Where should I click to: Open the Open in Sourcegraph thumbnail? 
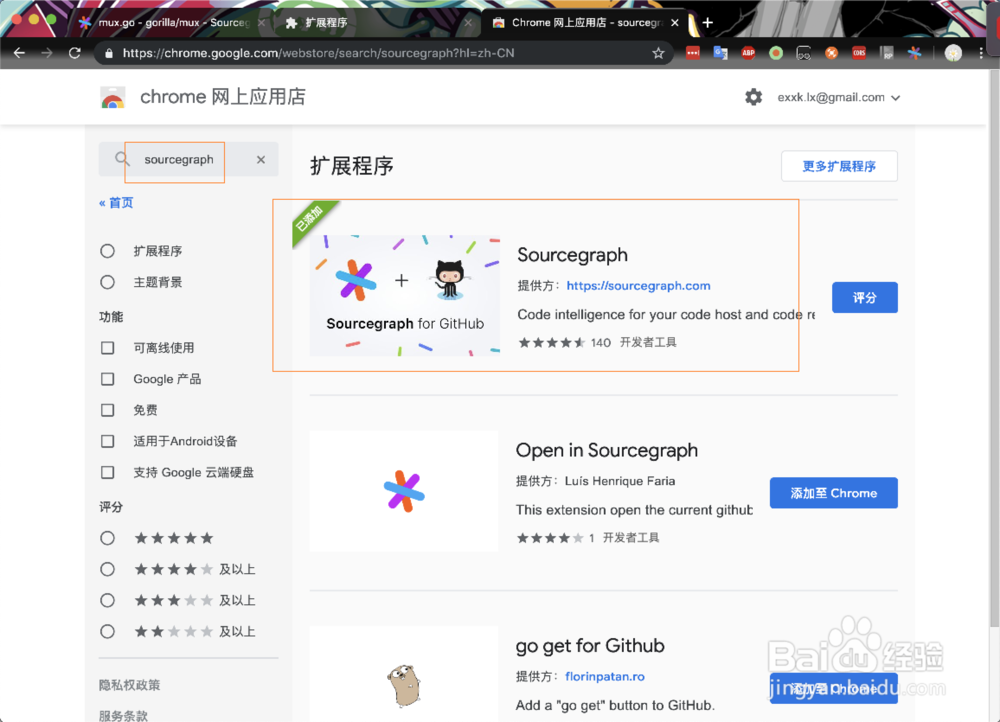point(404,490)
